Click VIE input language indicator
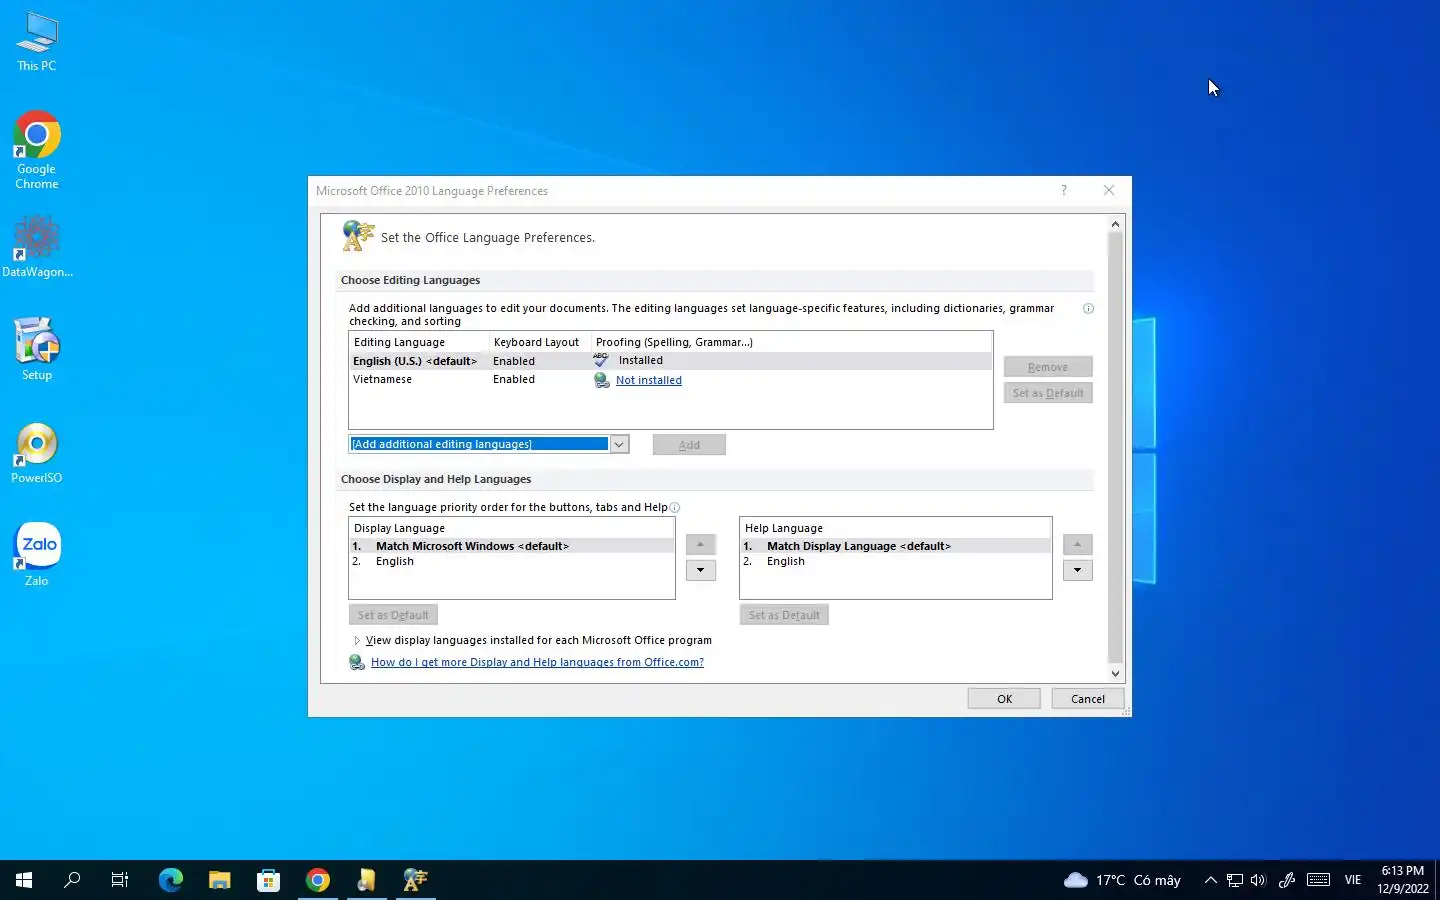1440x900 pixels. pos(1353,880)
